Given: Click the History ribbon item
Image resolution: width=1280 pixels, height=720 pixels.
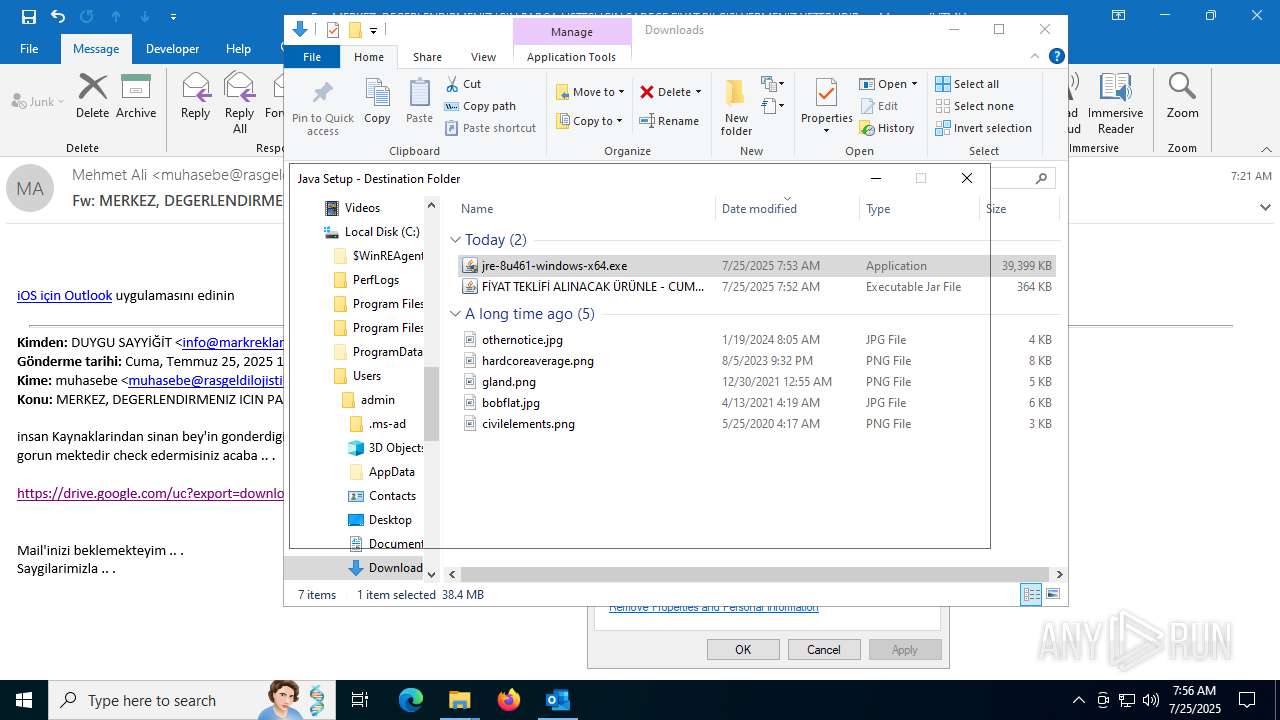Looking at the screenshot, I should (x=887, y=128).
